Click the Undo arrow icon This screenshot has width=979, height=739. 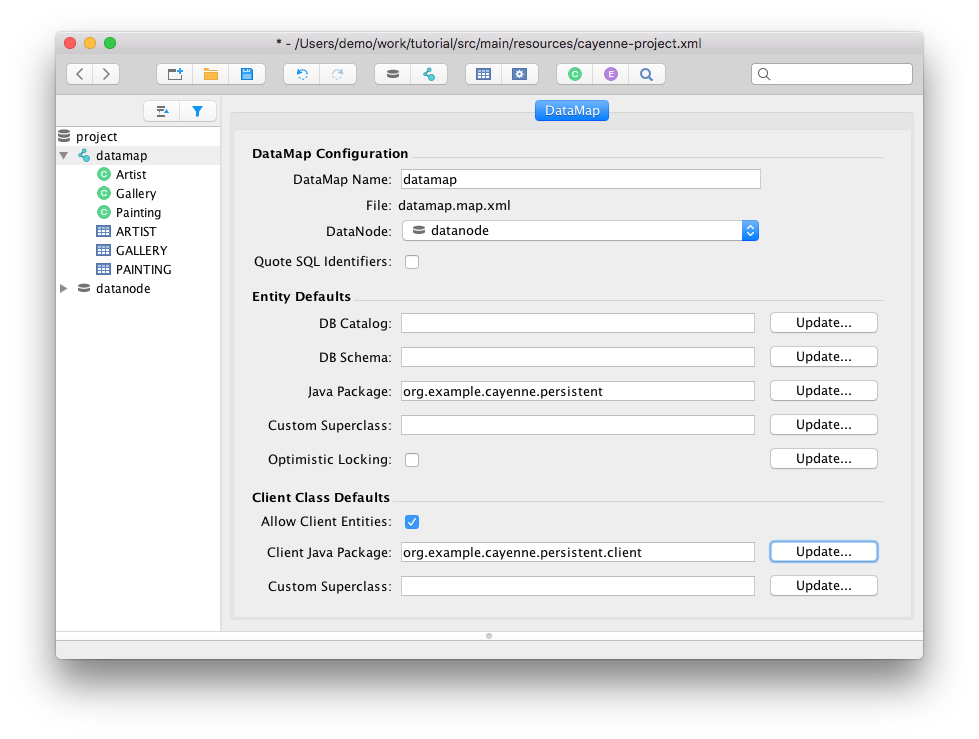302,74
